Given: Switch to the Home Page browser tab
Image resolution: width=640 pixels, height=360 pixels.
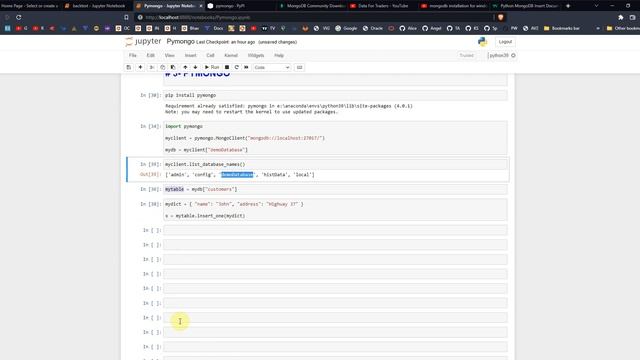Looking at the screenshot, I should pyautogui.click(x=29, y=6).
